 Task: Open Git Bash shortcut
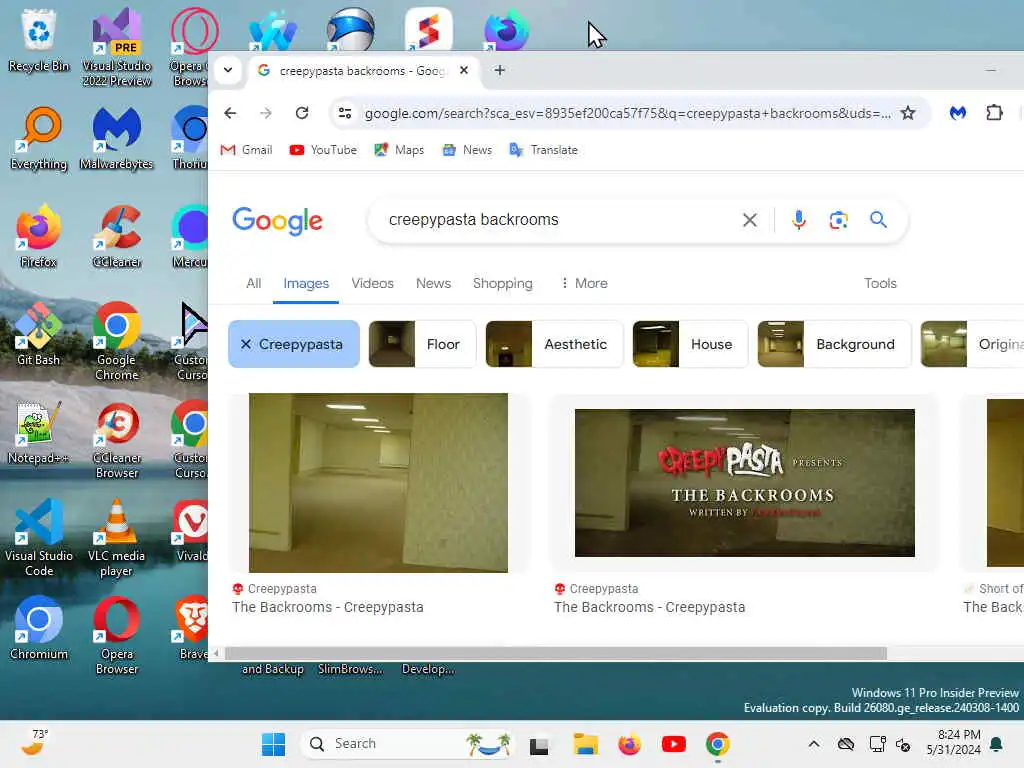tap(39, 334)
